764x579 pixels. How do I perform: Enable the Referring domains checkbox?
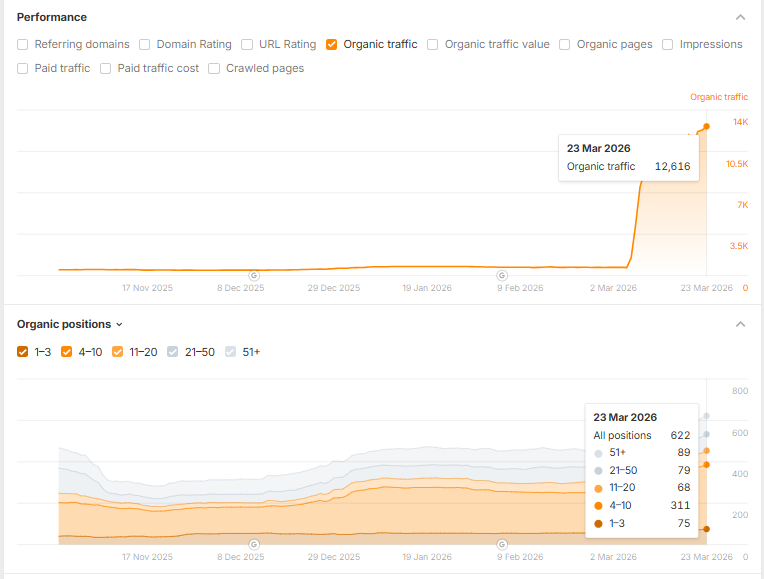tap(22, 44)
